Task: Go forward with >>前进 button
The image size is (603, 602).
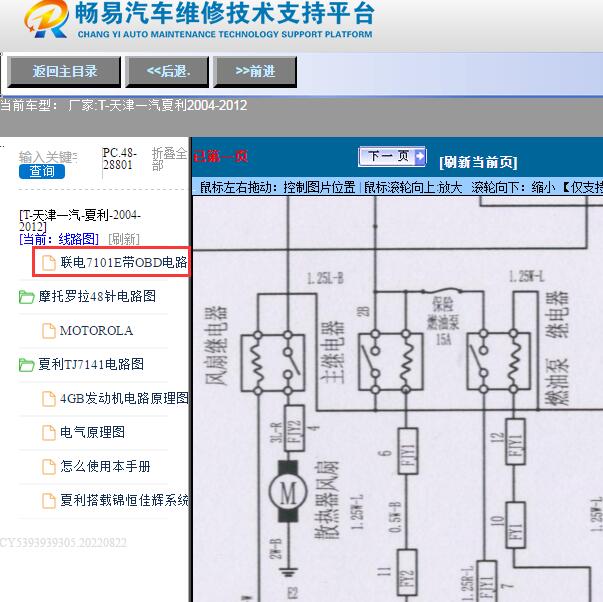Action: 255,72
